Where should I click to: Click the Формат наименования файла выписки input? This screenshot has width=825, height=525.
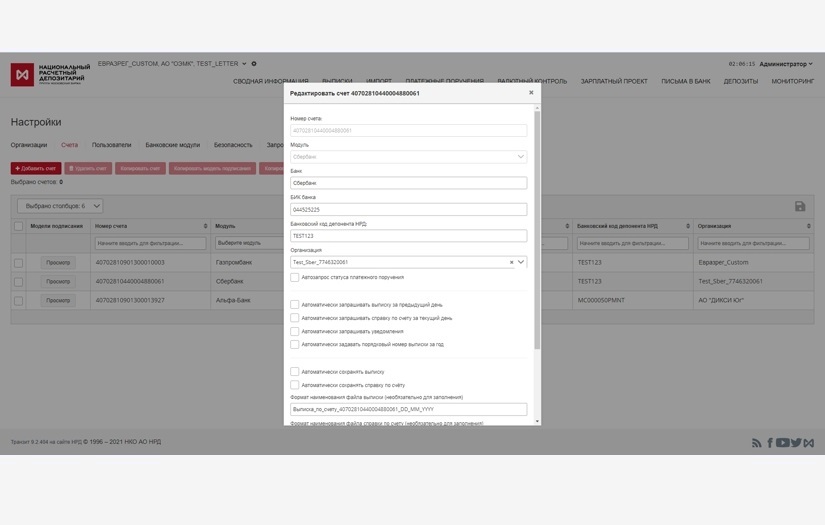click(x=408, y=409)
